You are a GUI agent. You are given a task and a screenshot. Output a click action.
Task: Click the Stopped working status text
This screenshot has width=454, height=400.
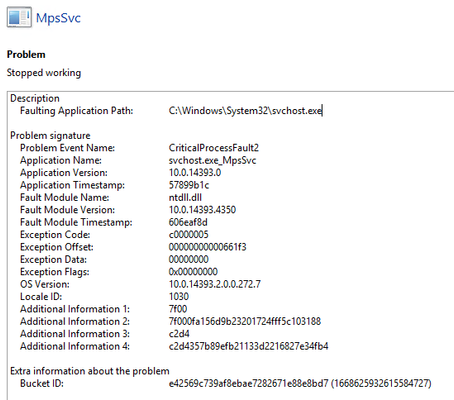tap(44, 73)
